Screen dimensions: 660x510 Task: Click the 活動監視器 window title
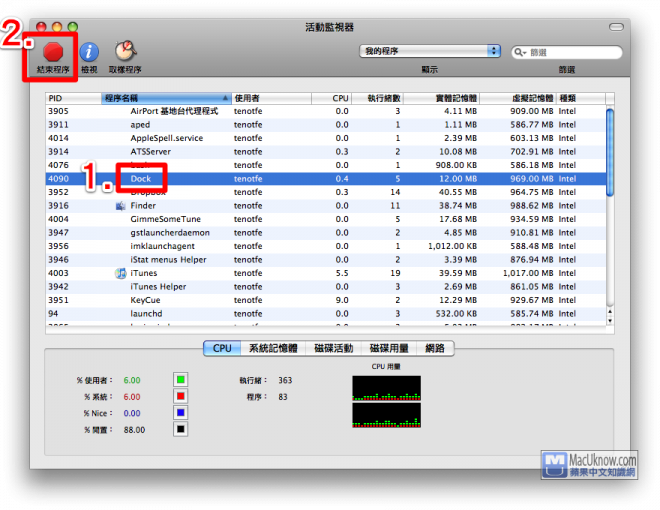(x=330, y=27)
